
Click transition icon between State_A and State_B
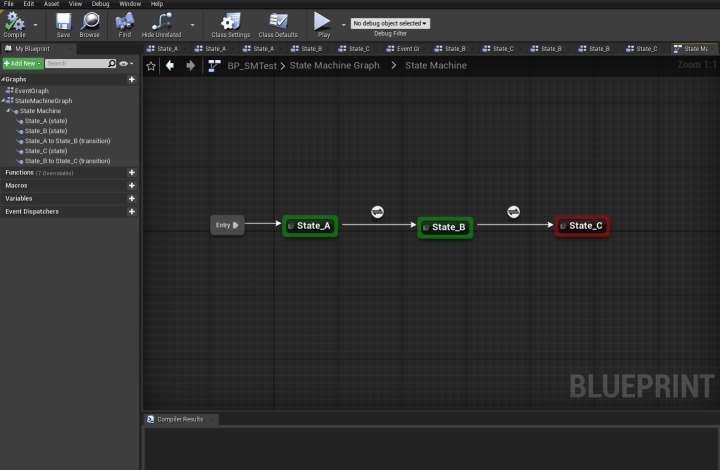click(x=377, y=212)
